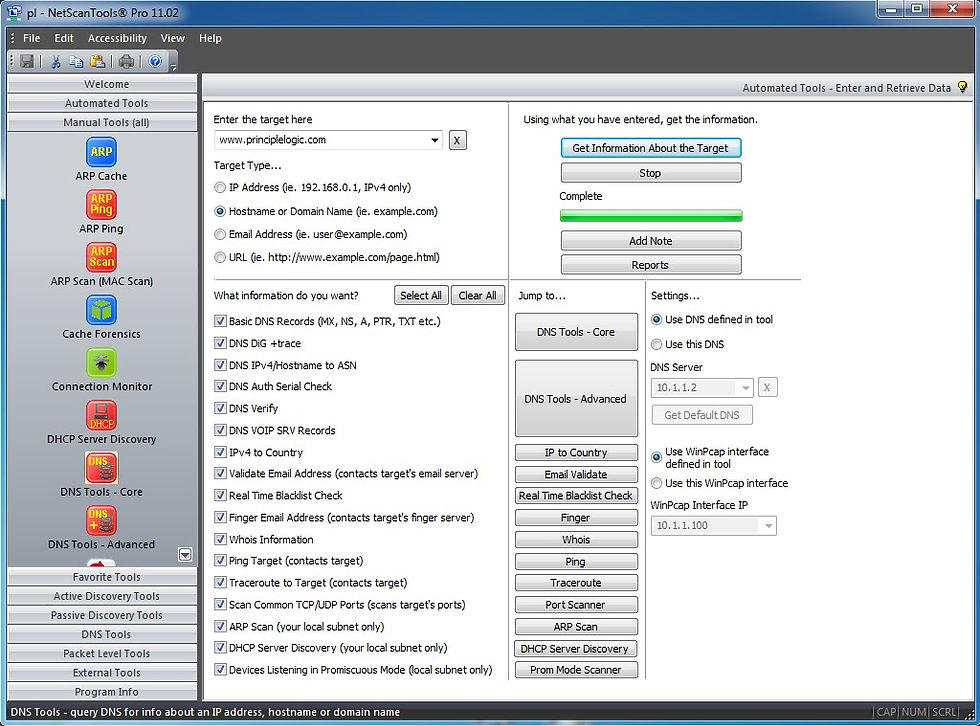Screen dimensions: 980x726
Task: Toggle DNS VOIP SRV Records checkbox
Action: click(x=220, y=430)
